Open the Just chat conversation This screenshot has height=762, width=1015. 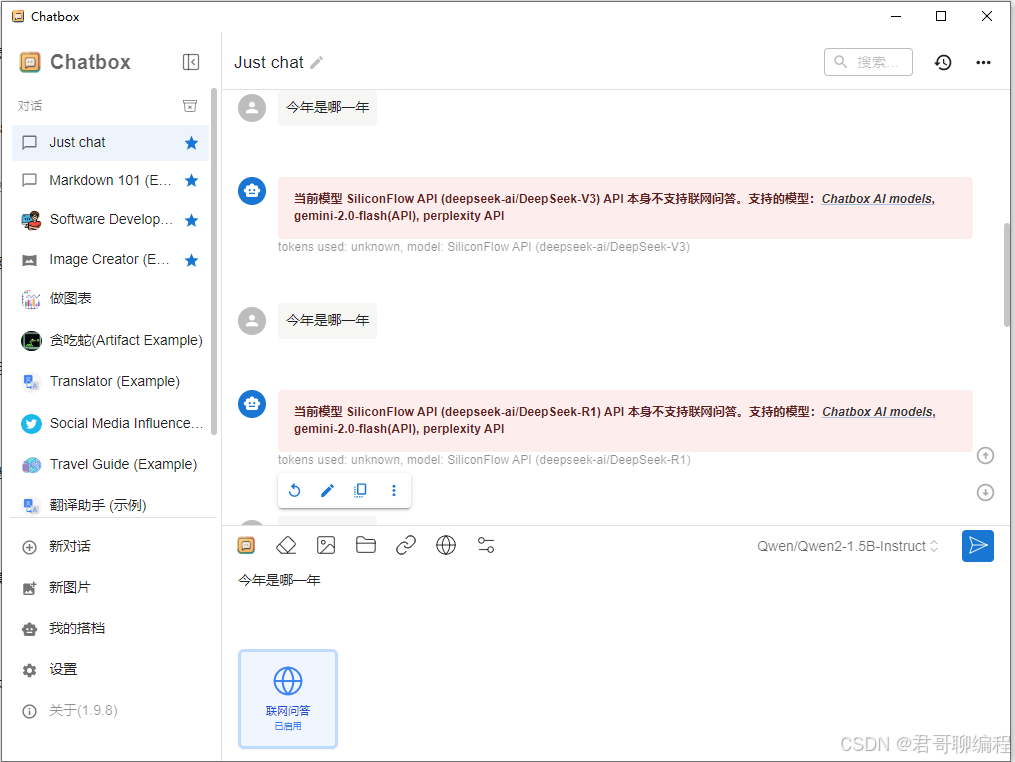point(110,142)
